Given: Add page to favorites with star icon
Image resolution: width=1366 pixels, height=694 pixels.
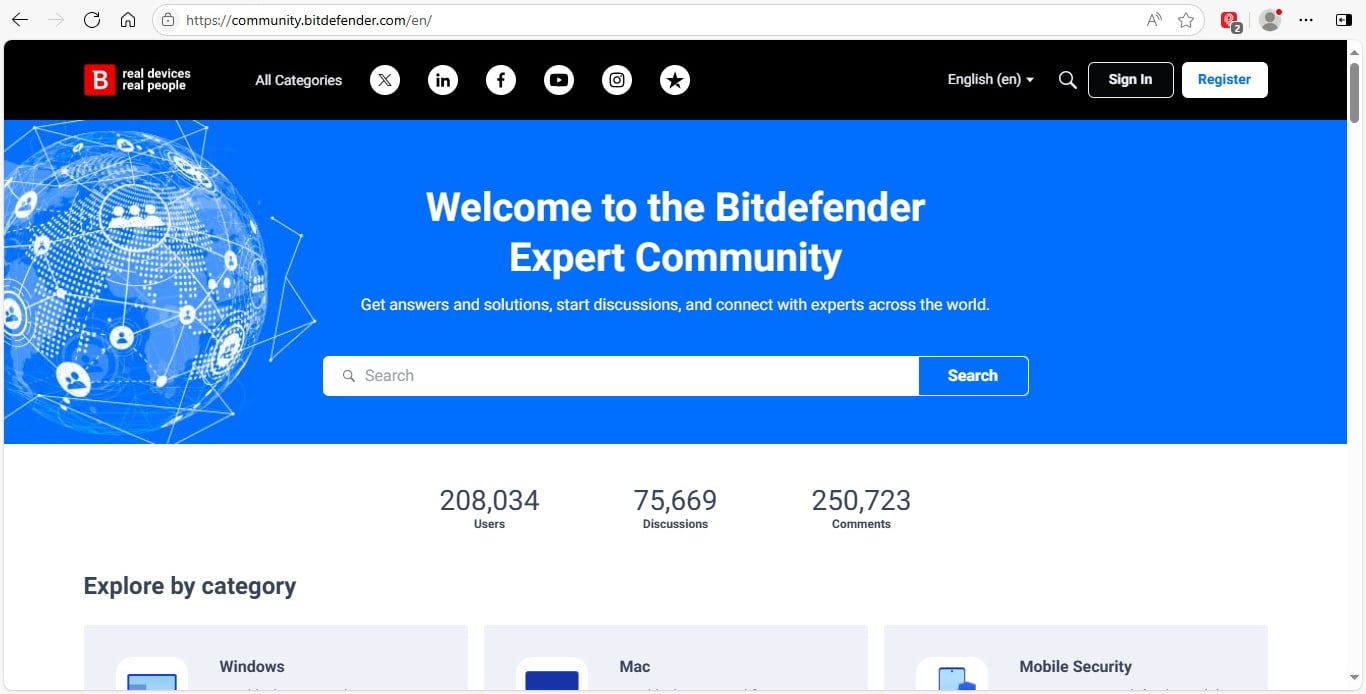Looking at the screenshot, I should click(1186, 20).
